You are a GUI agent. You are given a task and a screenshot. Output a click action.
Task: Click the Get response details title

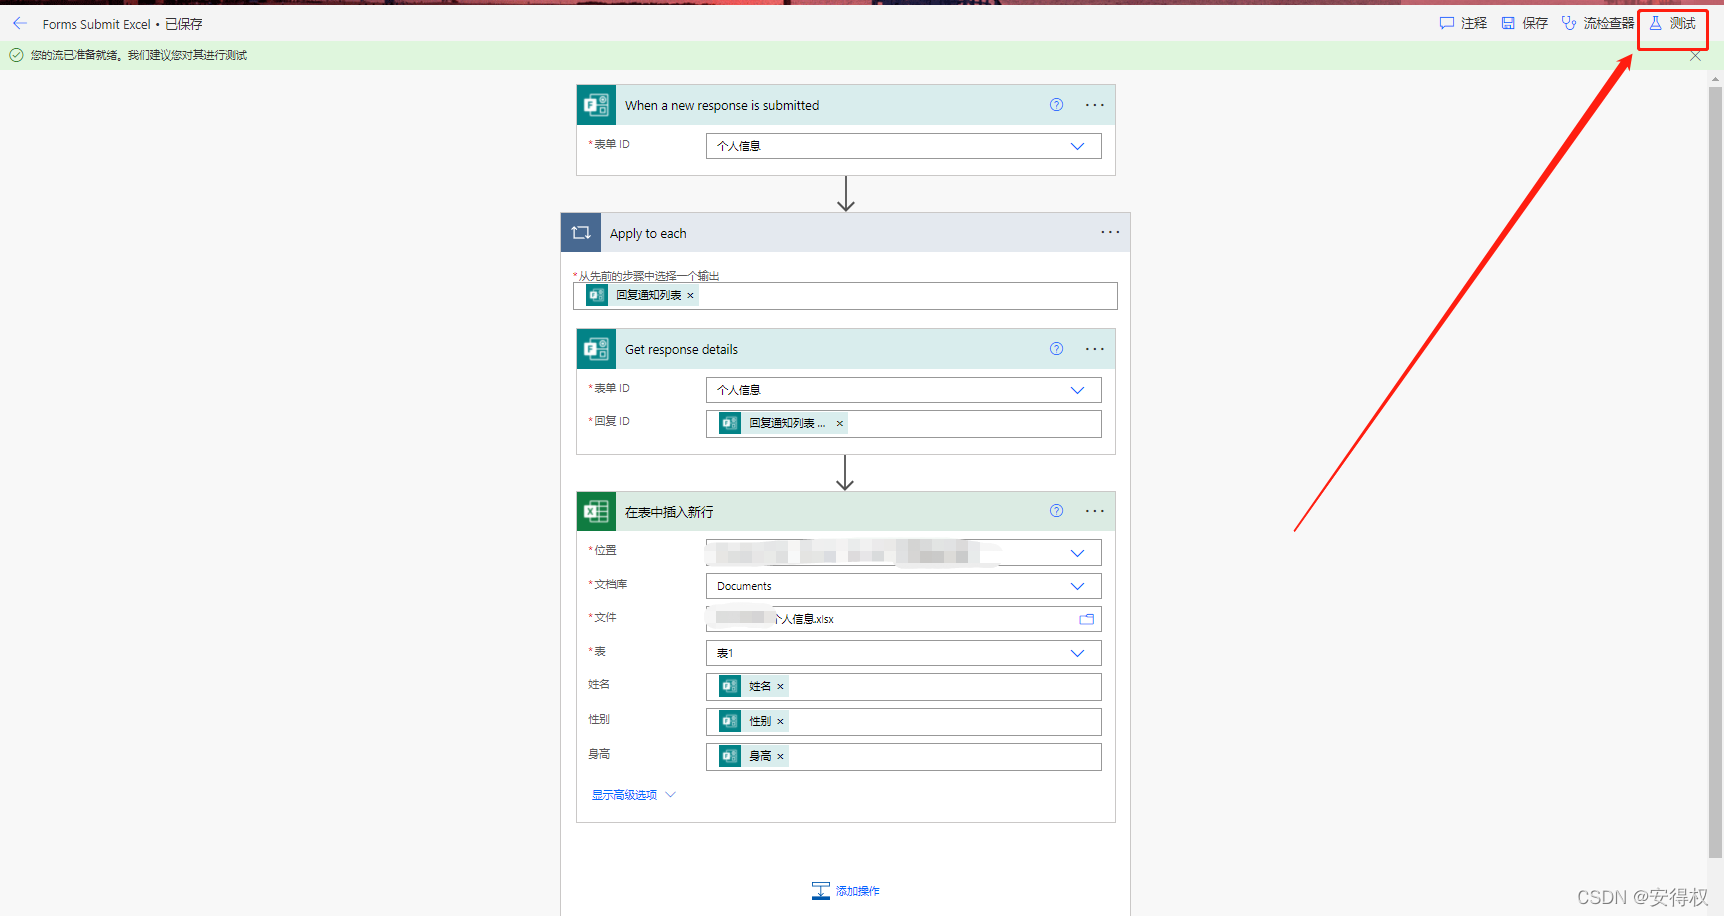(681, 349)
